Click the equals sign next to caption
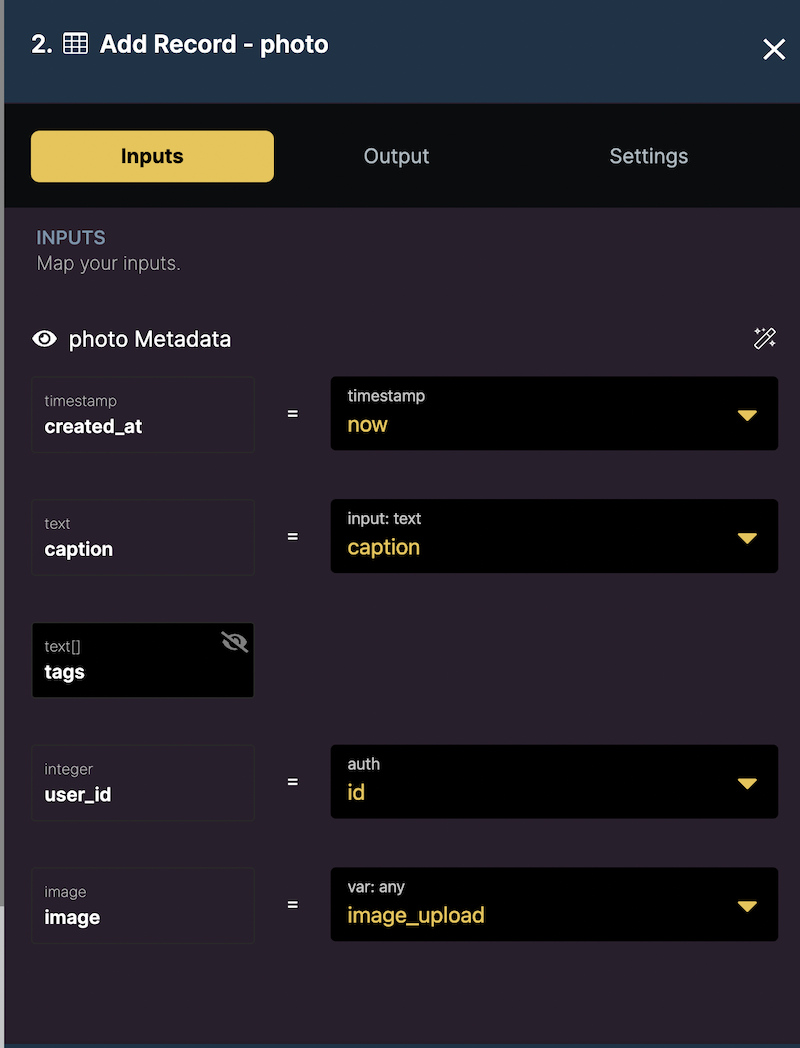The width and height of the screenshot is (800, 1048). click(292, 537)
